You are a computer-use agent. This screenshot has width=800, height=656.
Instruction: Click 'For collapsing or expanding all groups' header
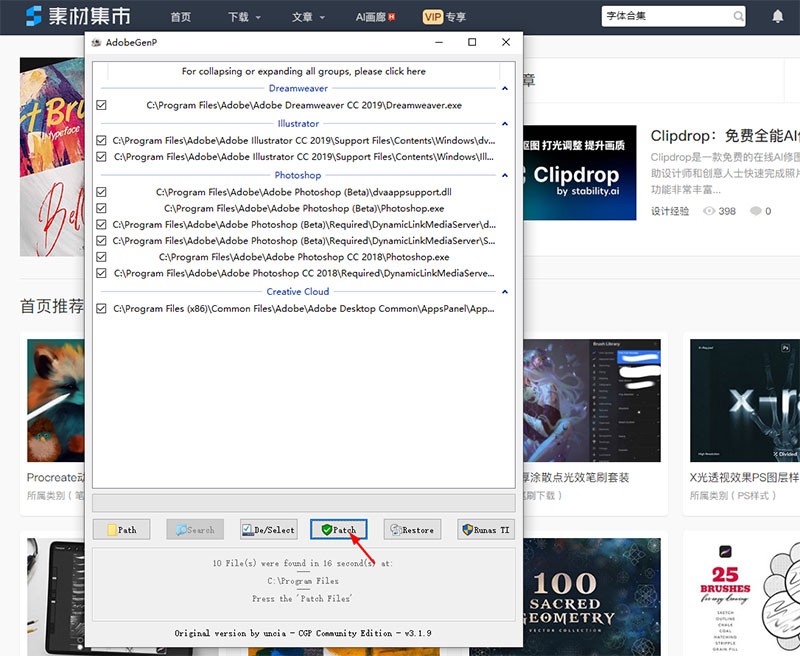pyautogui.click(x=304, y=71)
